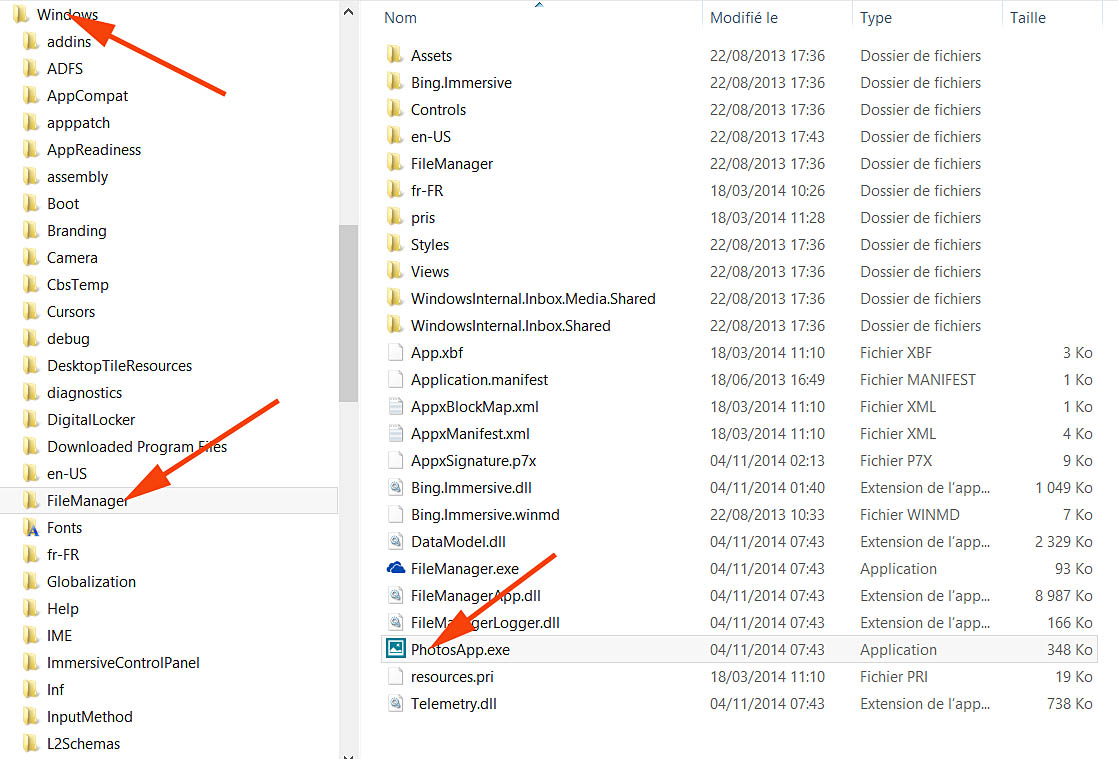Screen dimensions: 1118x759
Task: Click the scroll up arrow in navigation pane
Action: pyautogui.click(x=348, y=11)
